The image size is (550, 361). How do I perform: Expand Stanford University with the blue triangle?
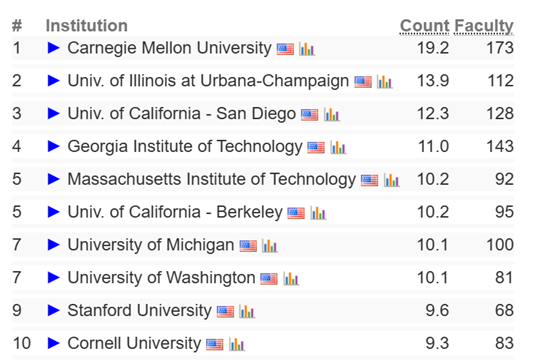(53, 310)
